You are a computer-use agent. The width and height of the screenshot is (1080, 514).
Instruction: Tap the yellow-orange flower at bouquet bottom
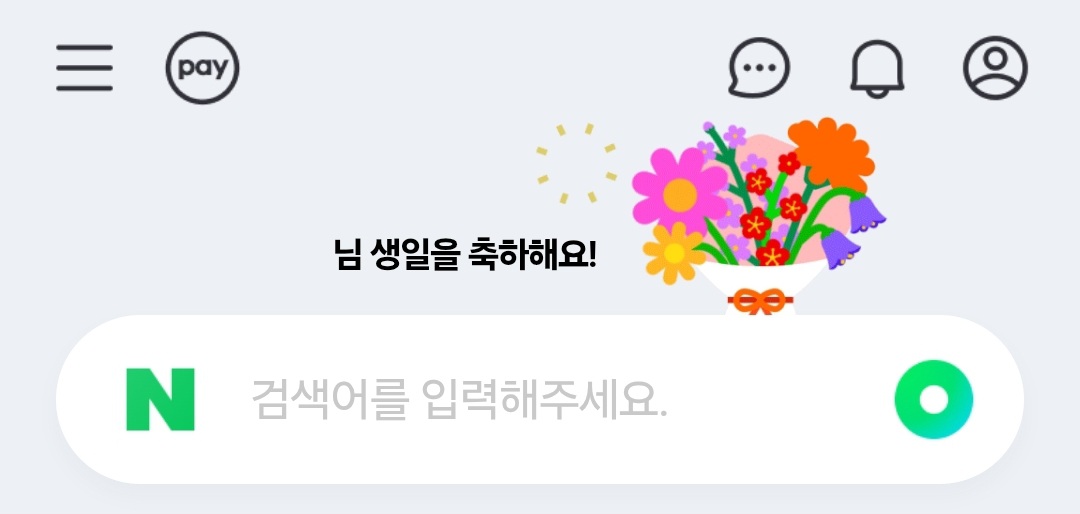[x=674, y=253]
